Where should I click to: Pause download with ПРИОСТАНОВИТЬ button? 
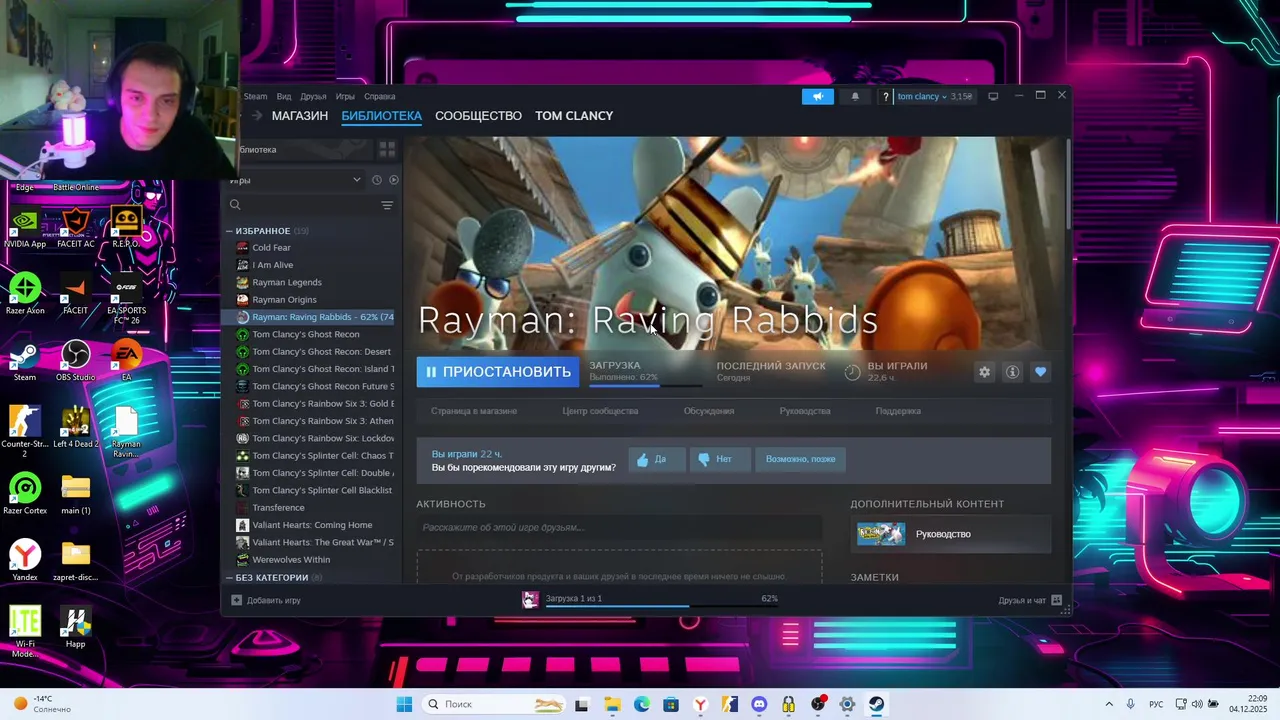click(x=497, y=372)
